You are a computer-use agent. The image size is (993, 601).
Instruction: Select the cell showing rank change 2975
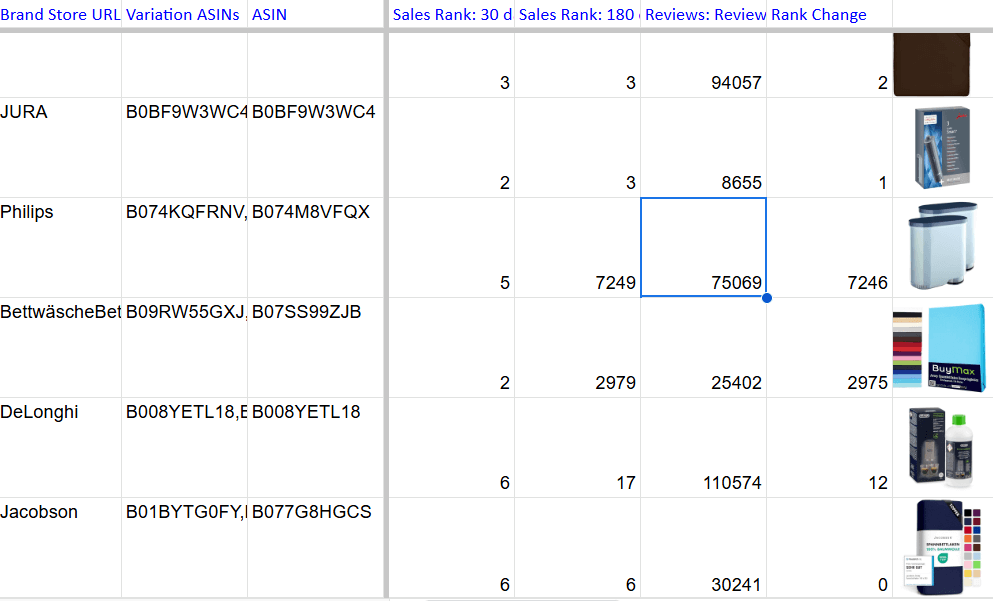[x=829, y=347]
